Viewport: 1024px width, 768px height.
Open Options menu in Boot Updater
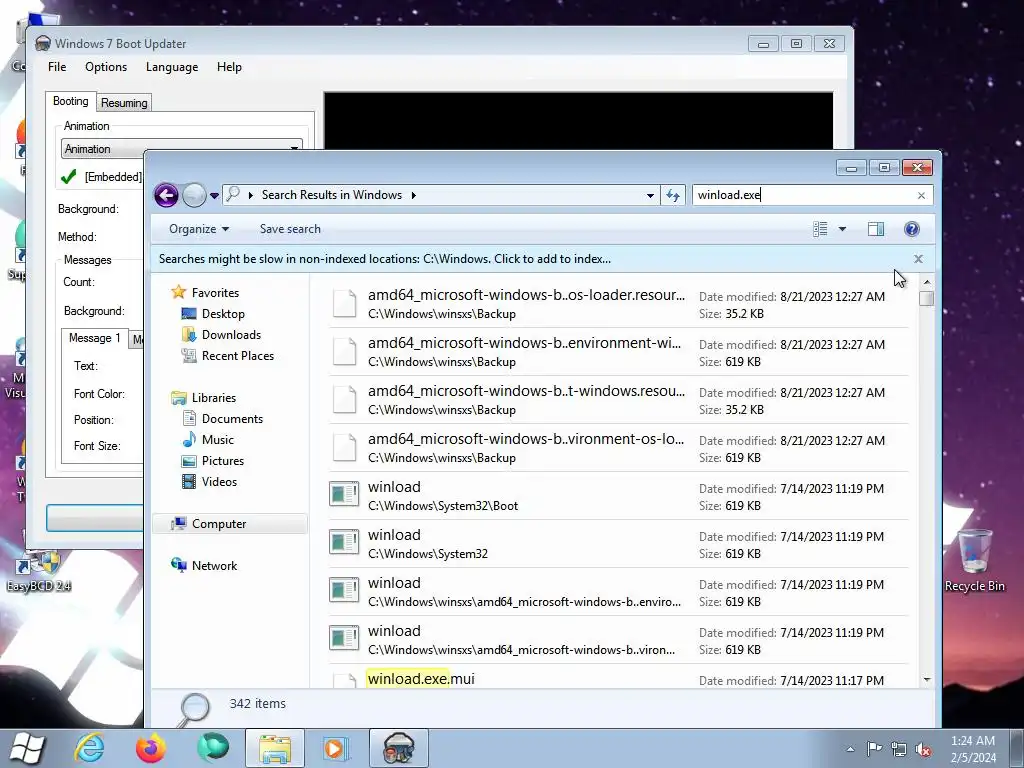(106, 67)
